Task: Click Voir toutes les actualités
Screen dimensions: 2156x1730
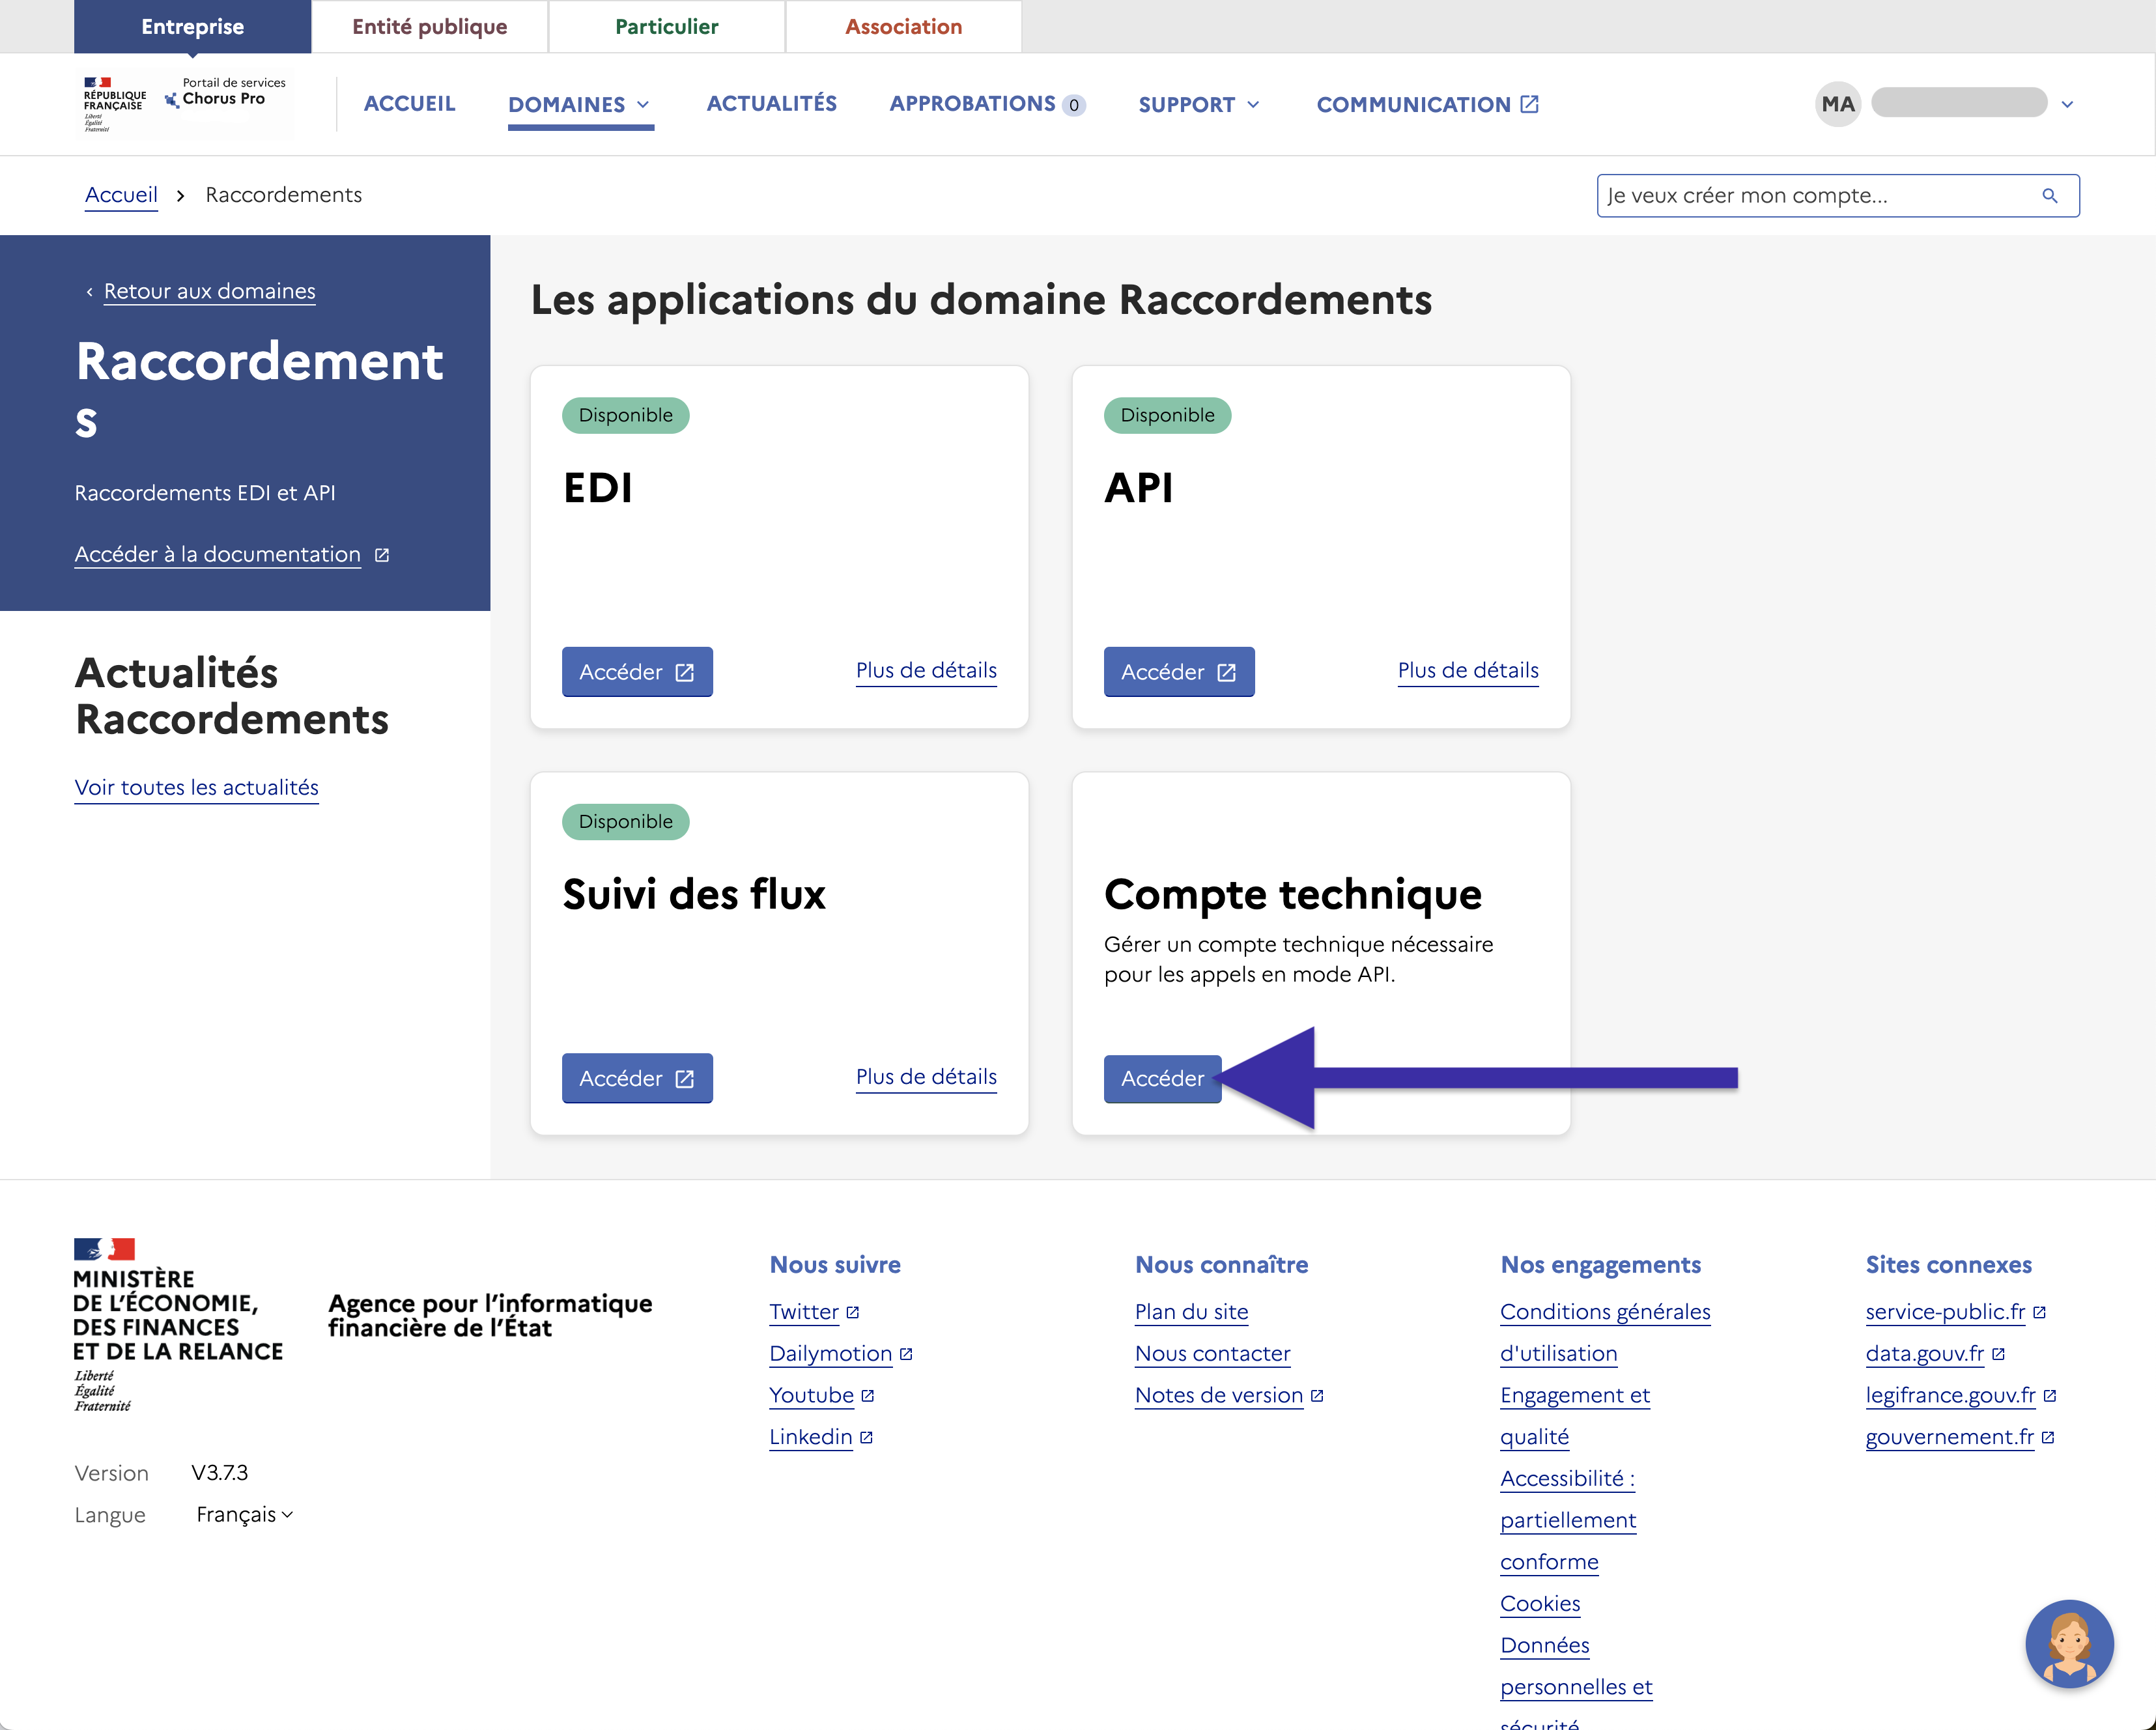Action: 197,788
